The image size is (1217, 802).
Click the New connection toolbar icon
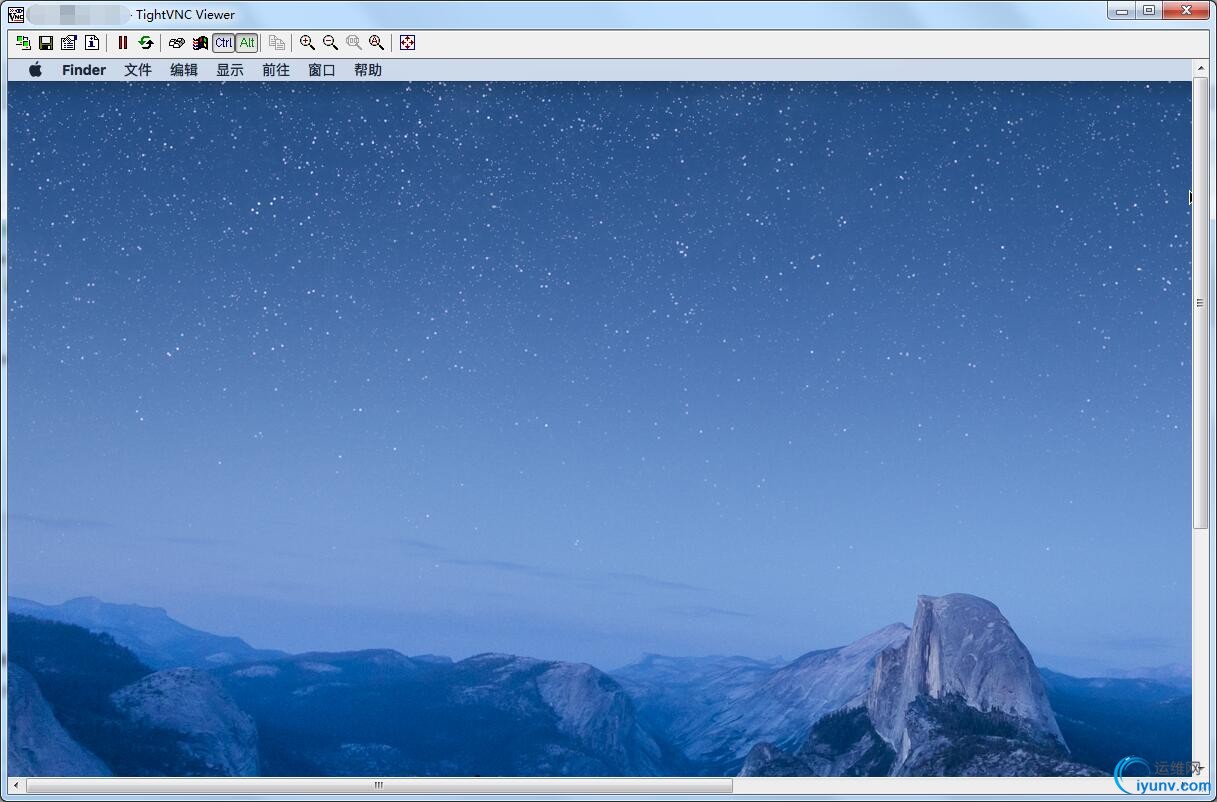tap(23, 43)
